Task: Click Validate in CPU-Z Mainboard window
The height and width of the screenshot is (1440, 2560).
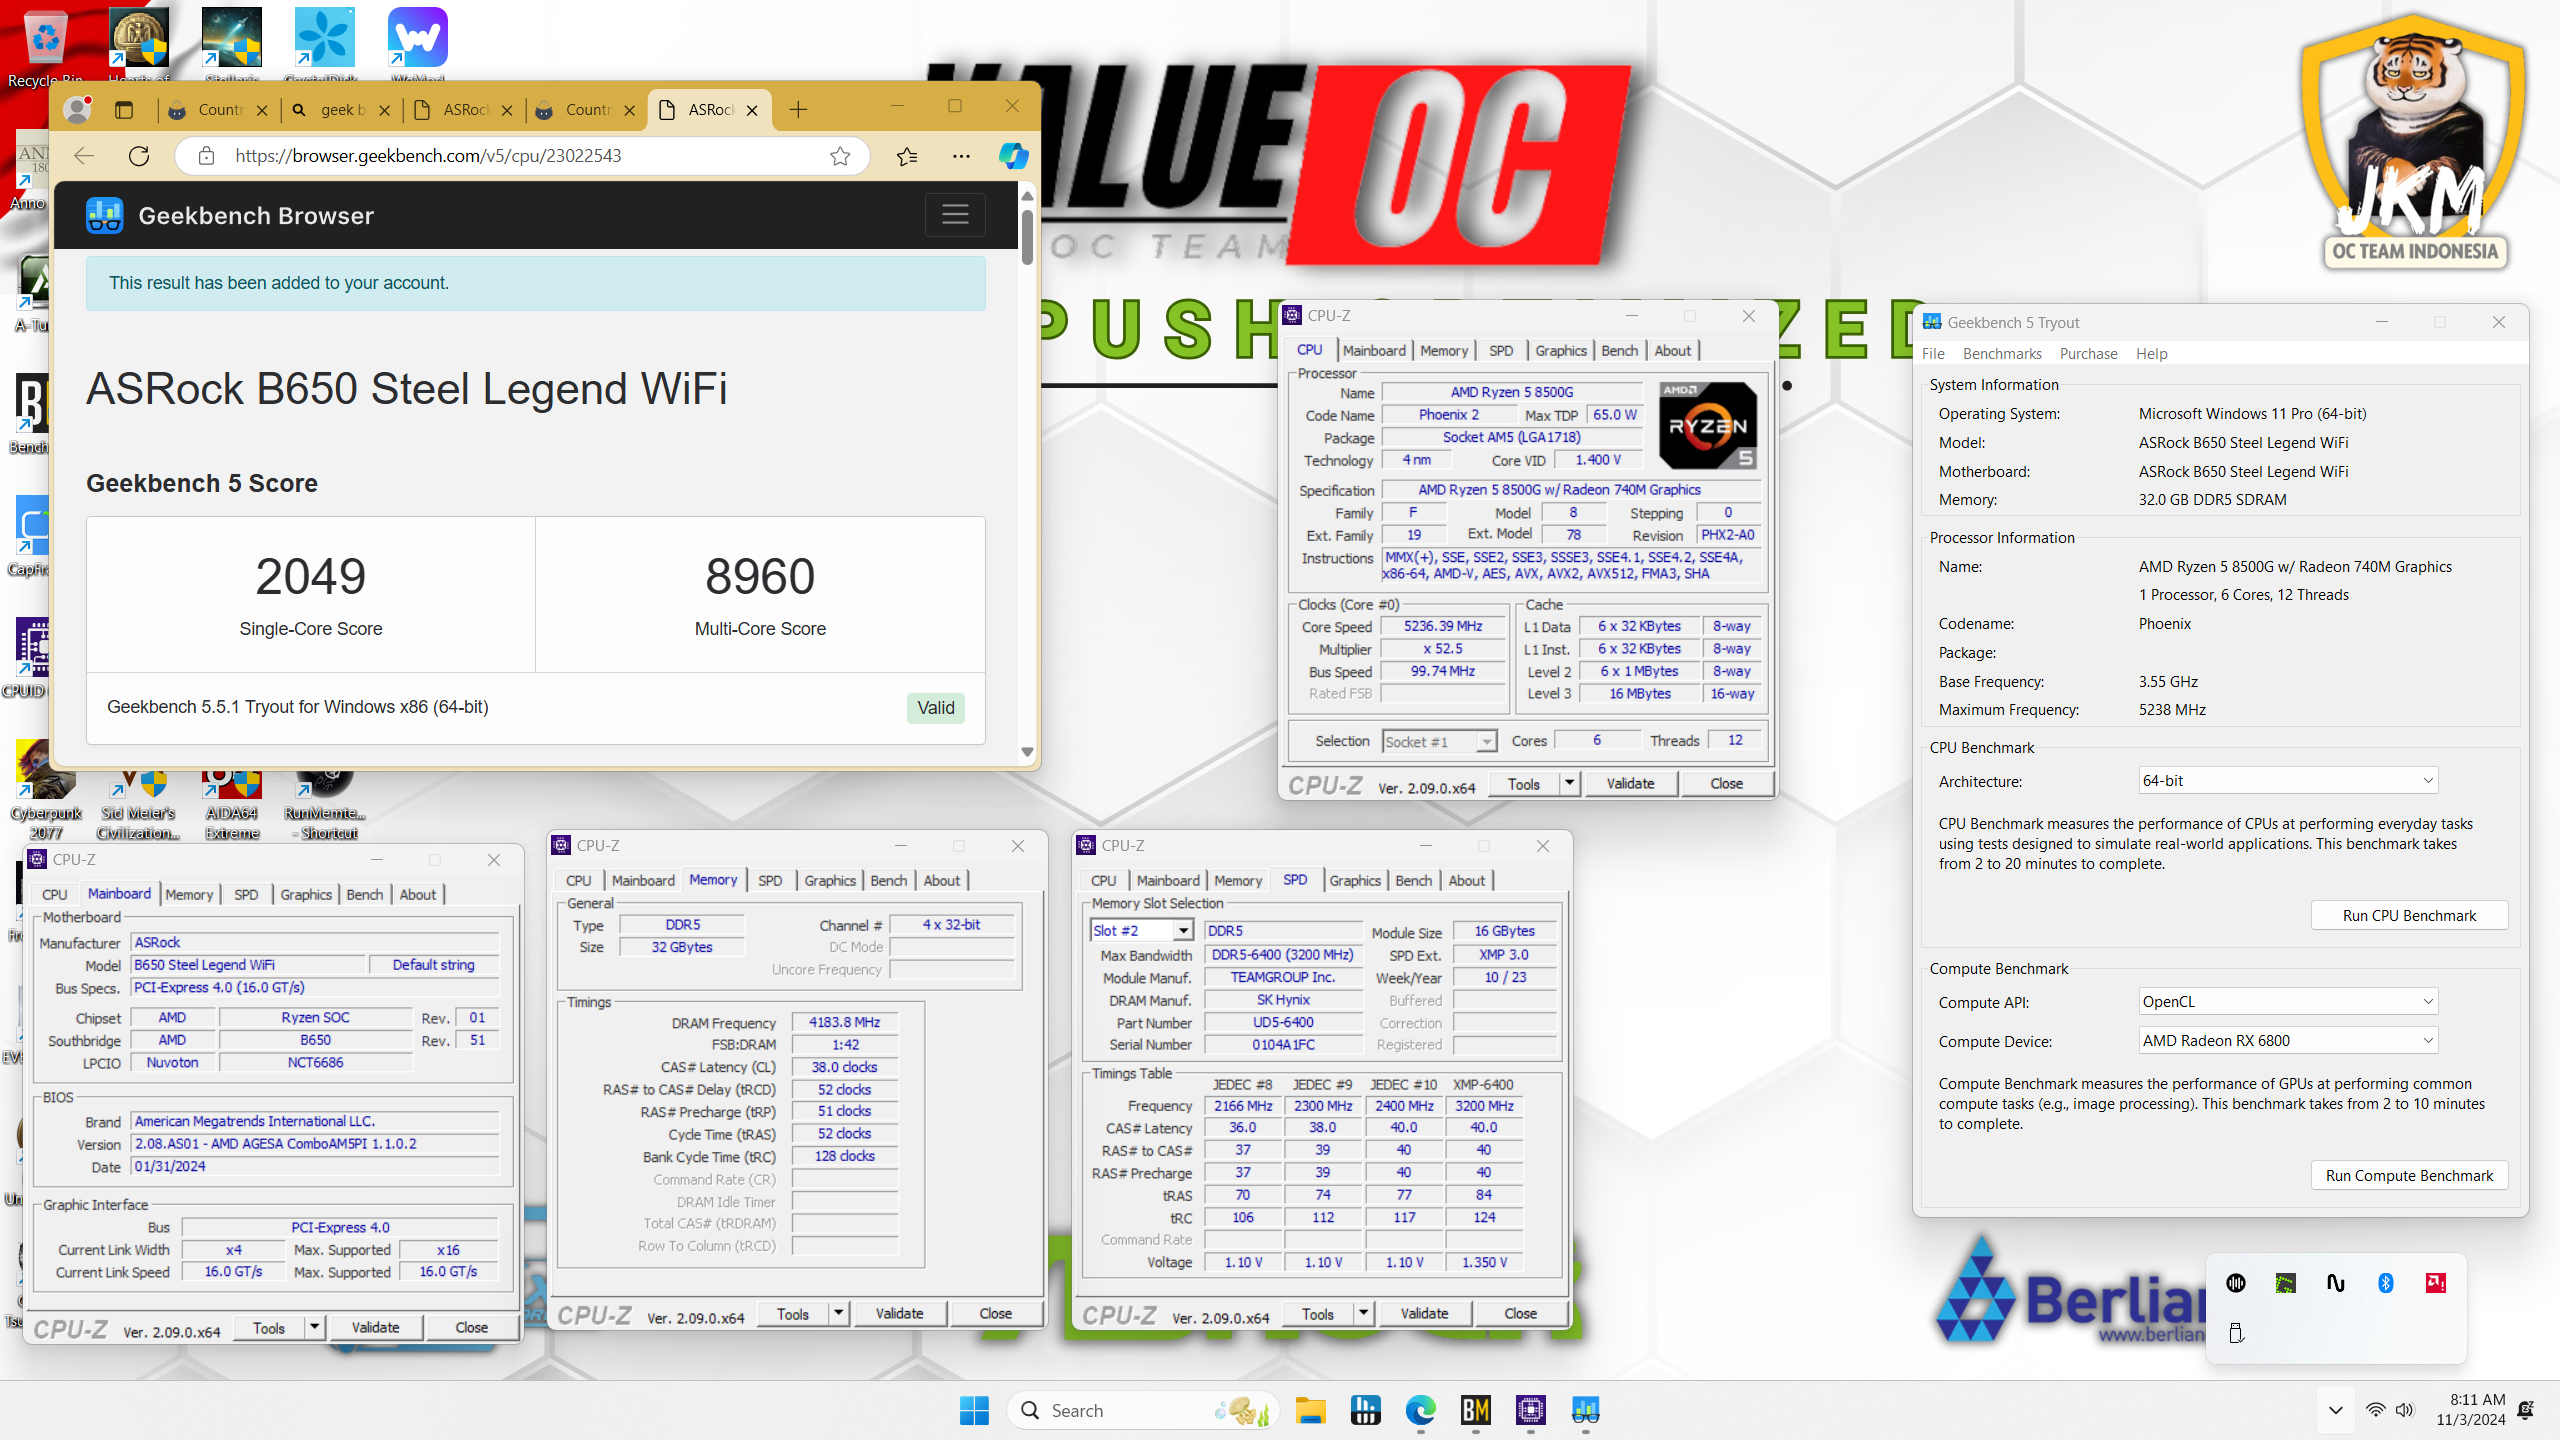Action: (376, 1328)
